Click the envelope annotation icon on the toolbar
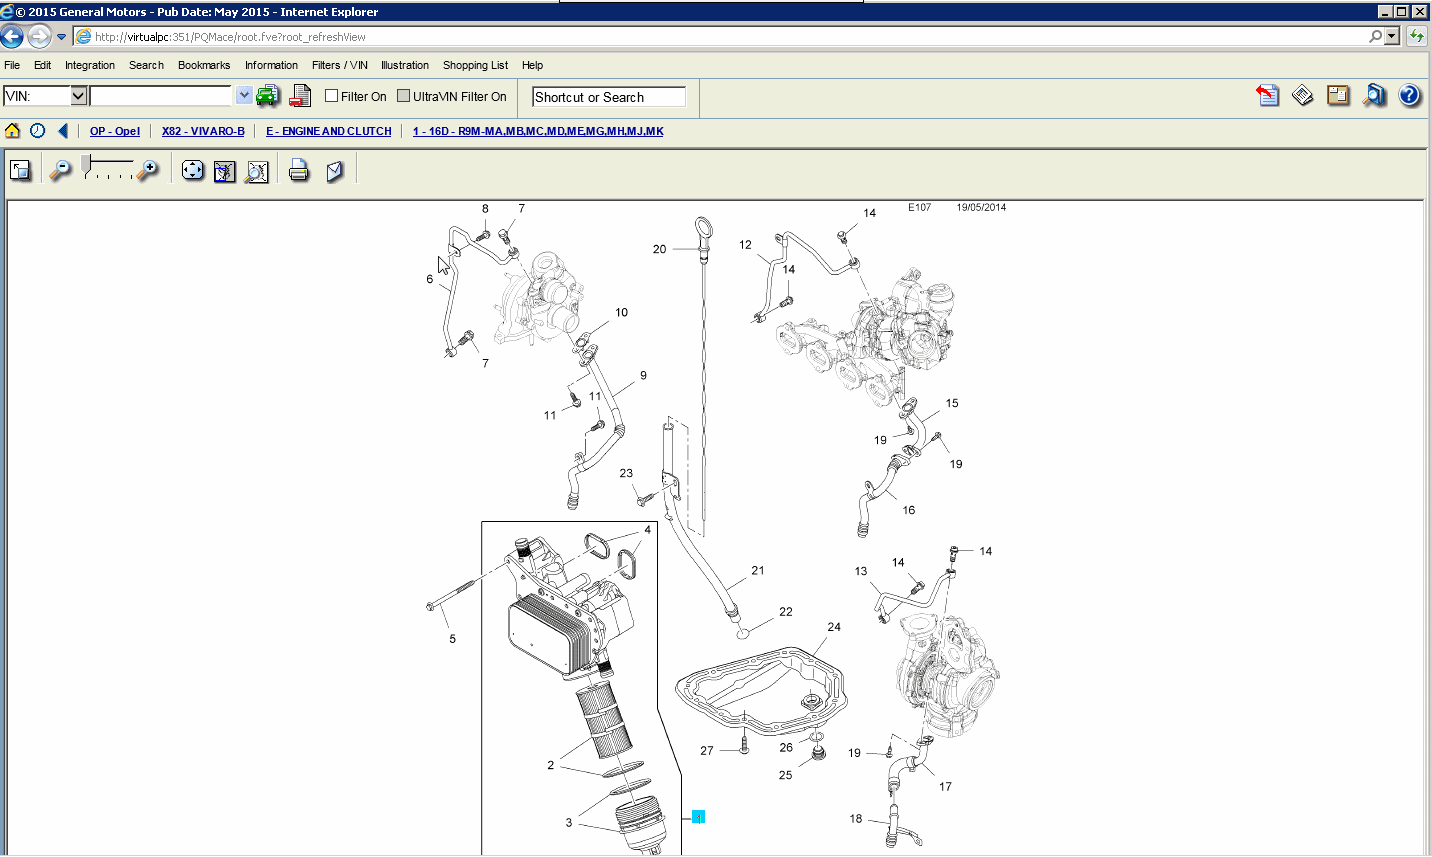 click(x=334, y=170)
